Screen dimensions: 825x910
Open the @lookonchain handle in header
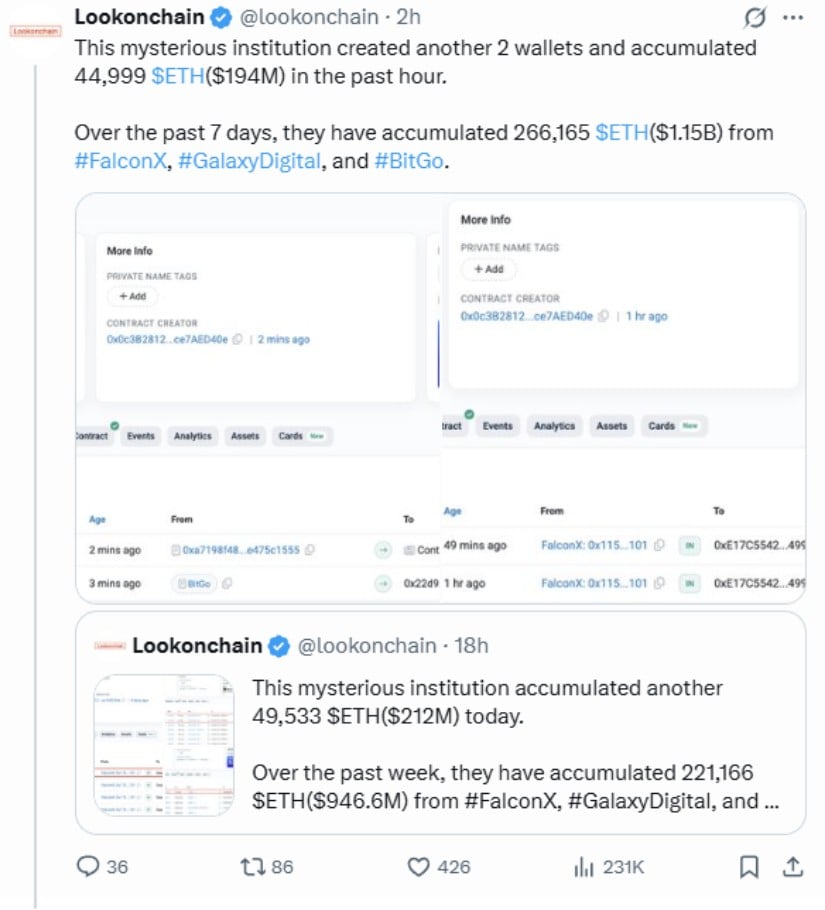point(309,17)
